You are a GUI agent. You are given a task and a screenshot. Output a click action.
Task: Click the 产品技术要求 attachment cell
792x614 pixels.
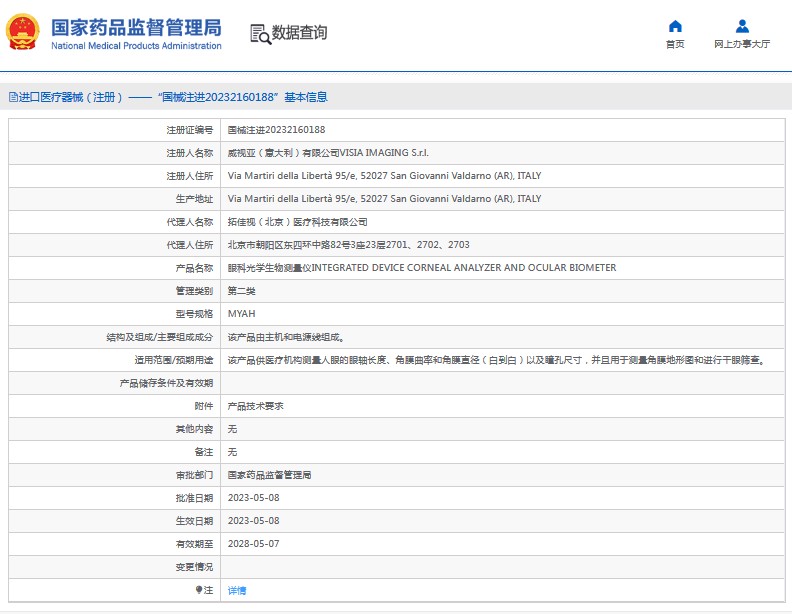tap(255, 406)
